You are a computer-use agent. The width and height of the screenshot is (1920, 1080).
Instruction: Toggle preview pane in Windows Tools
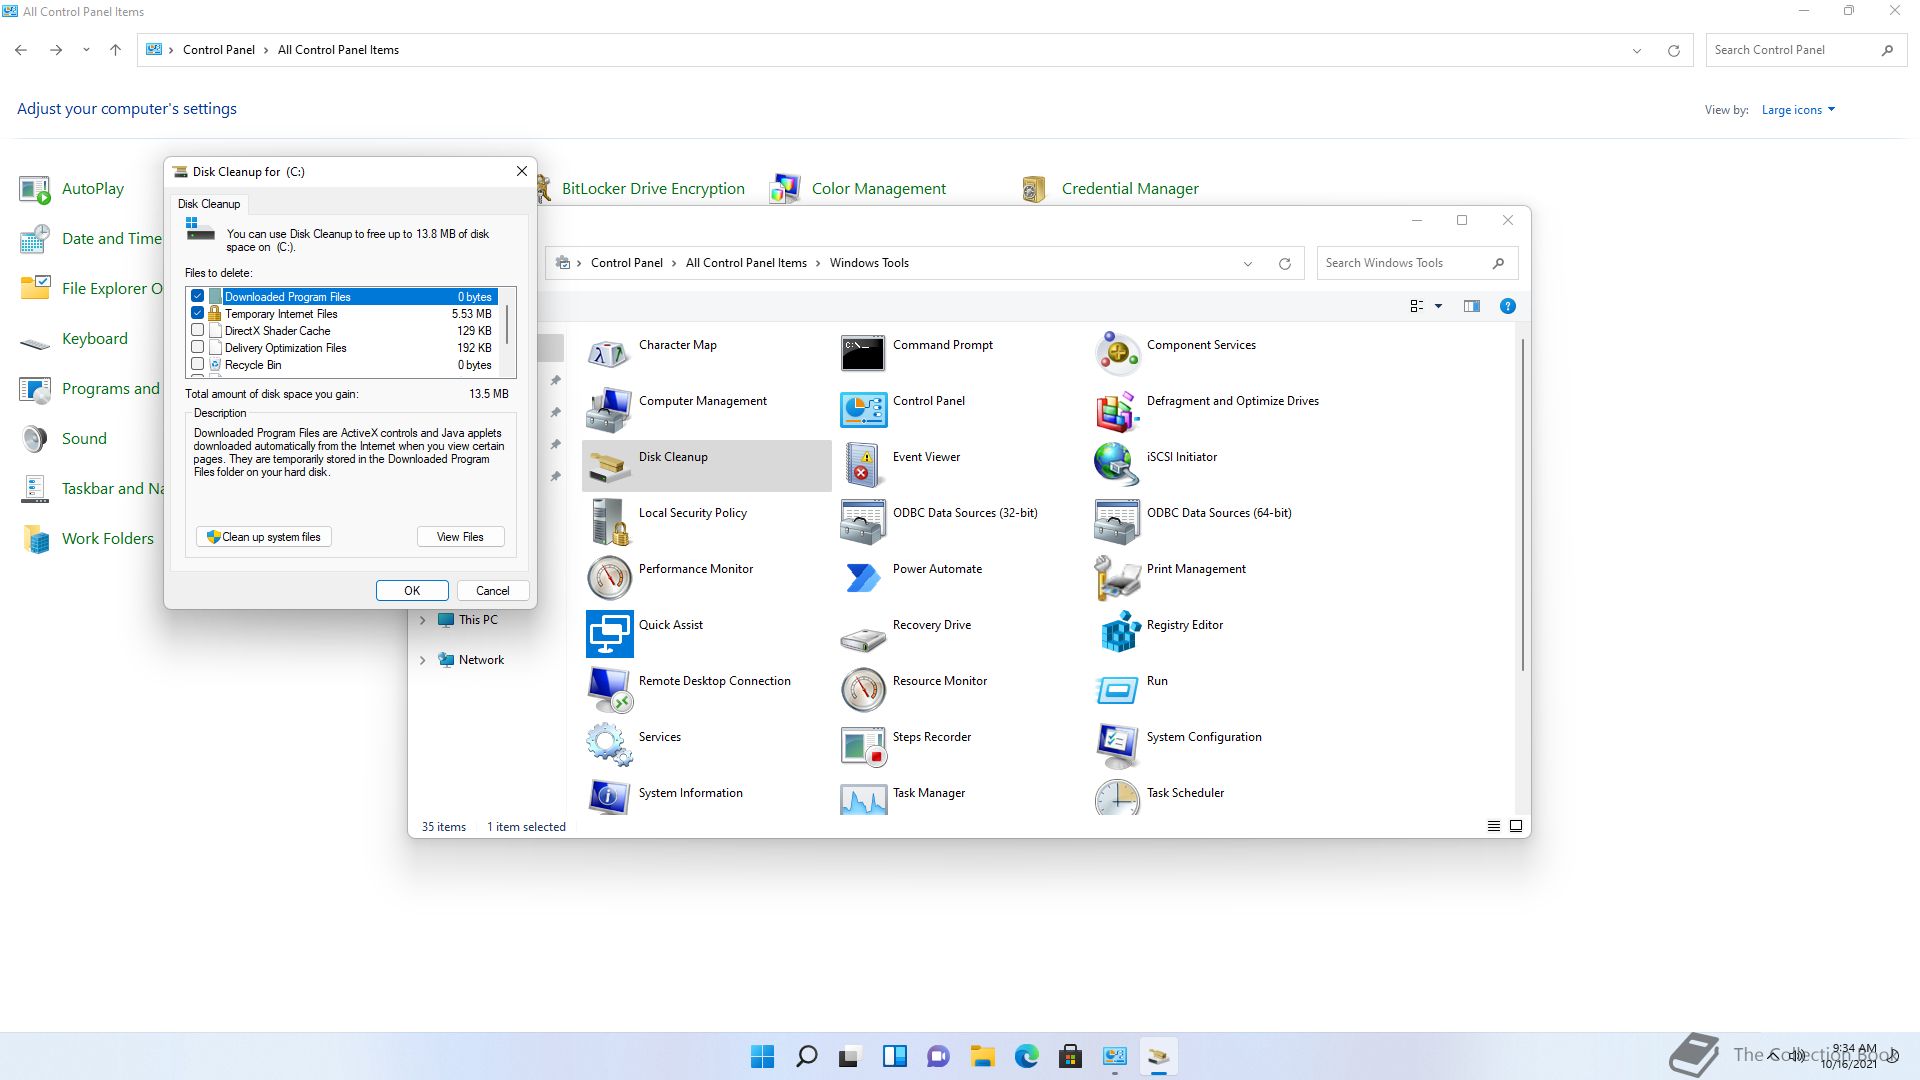point(1472,306)
